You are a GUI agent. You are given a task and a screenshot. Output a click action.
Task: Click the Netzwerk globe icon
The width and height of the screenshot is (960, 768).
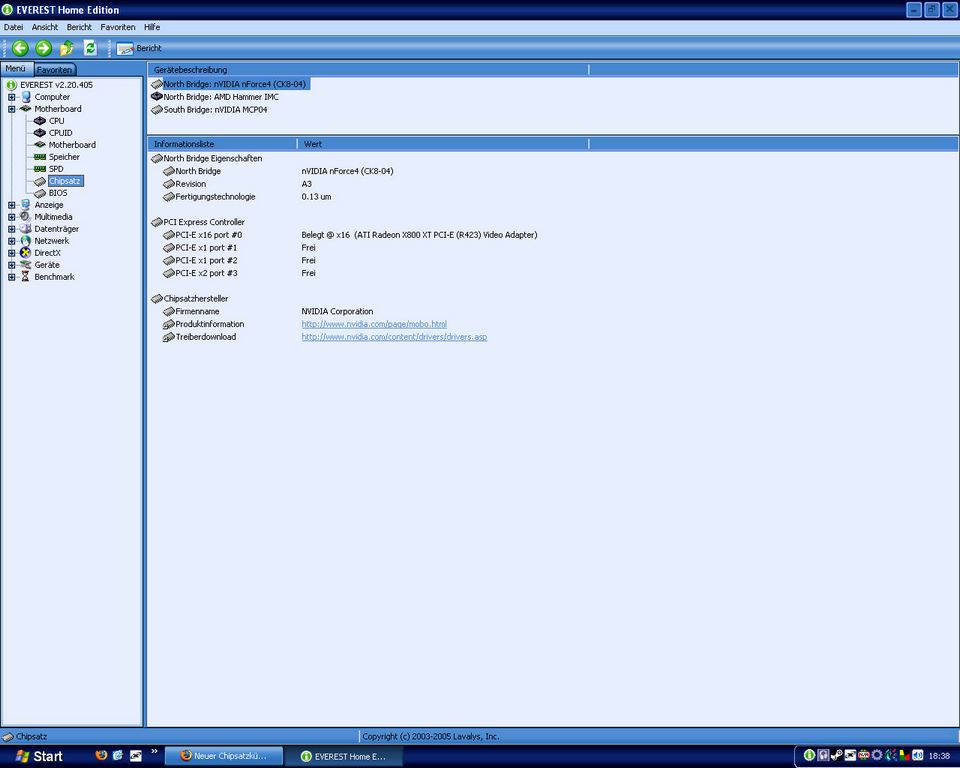26,241
